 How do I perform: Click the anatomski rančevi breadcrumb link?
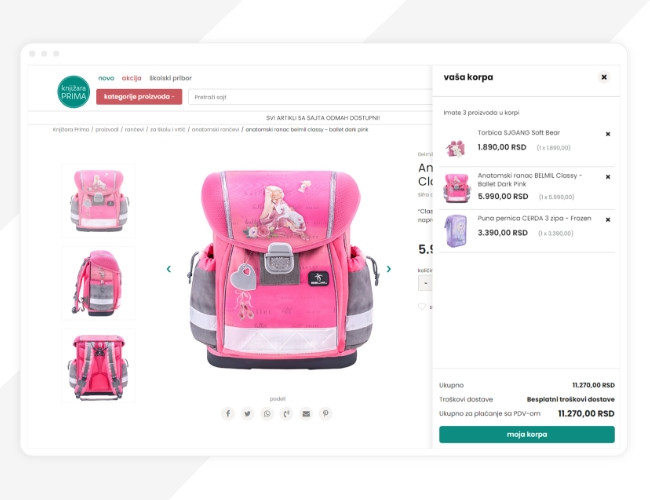(215, 129)
